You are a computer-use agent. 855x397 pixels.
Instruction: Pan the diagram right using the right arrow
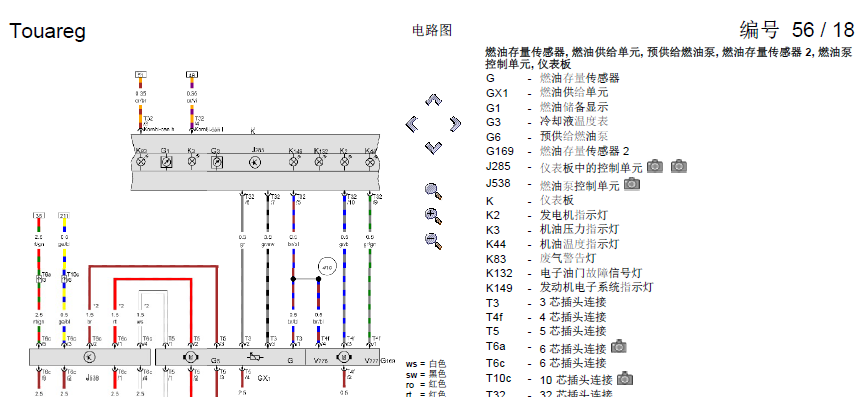[454, 124]
